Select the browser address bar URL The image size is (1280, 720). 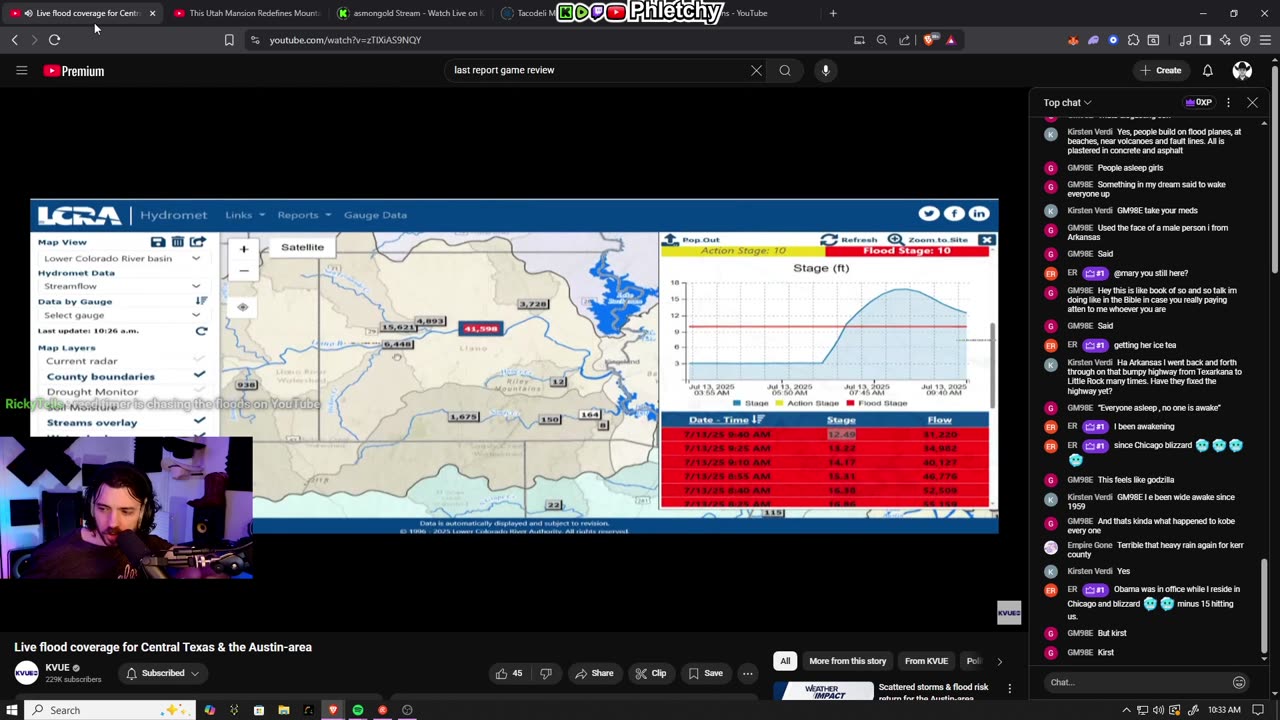pyautogui.click(x=345, y=40)
